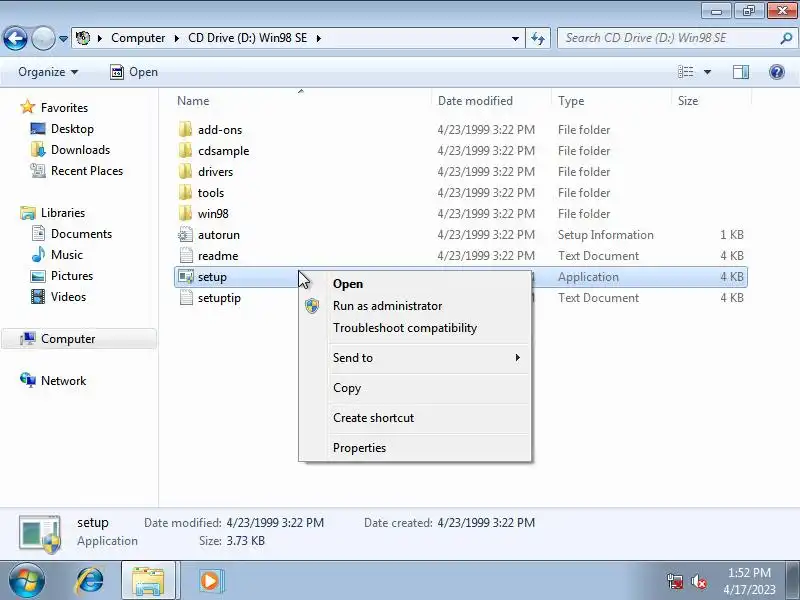Open the Organize menu
Screen dimensions: 800x600
(x=48, y=72)
